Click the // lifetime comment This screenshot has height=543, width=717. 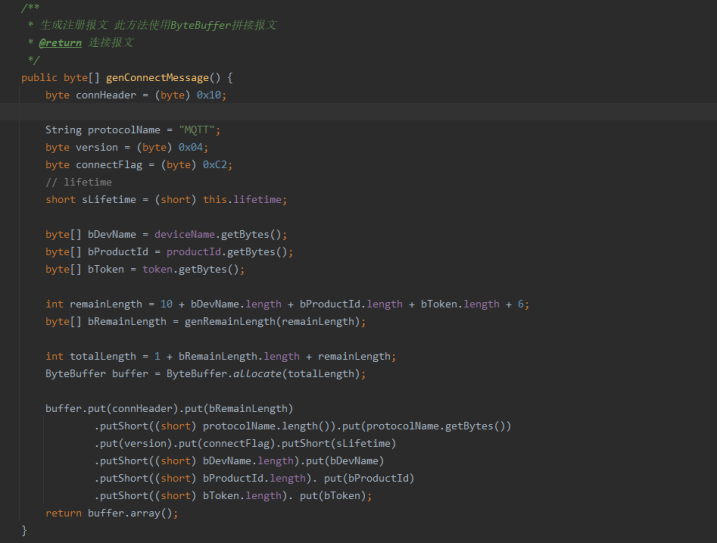point(79,182)
